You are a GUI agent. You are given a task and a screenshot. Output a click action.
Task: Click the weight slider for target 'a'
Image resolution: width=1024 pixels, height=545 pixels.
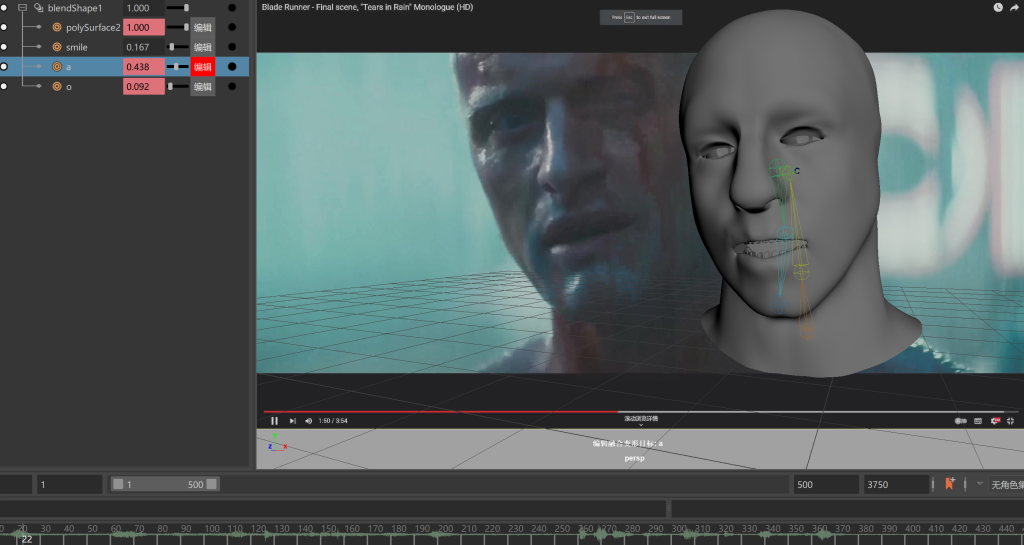[178, 67]
